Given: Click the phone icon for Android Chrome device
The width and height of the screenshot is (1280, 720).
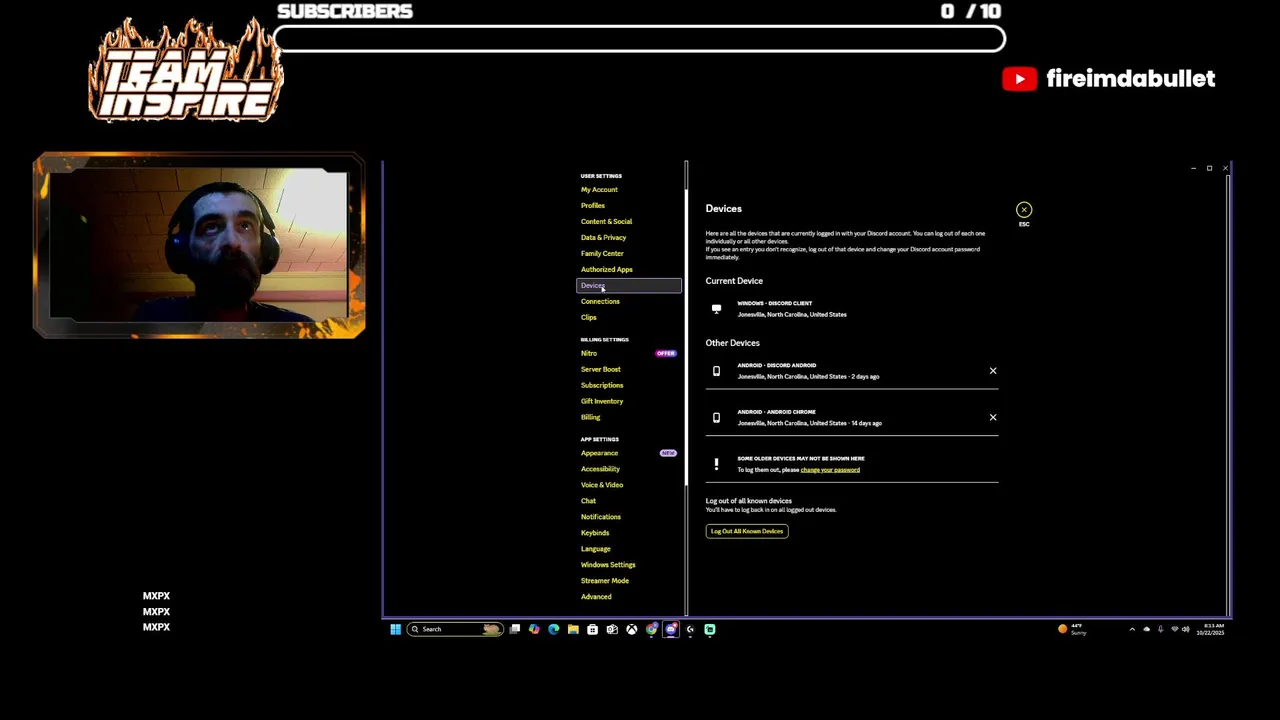Looking at the screenshot, I should (716, 417).
